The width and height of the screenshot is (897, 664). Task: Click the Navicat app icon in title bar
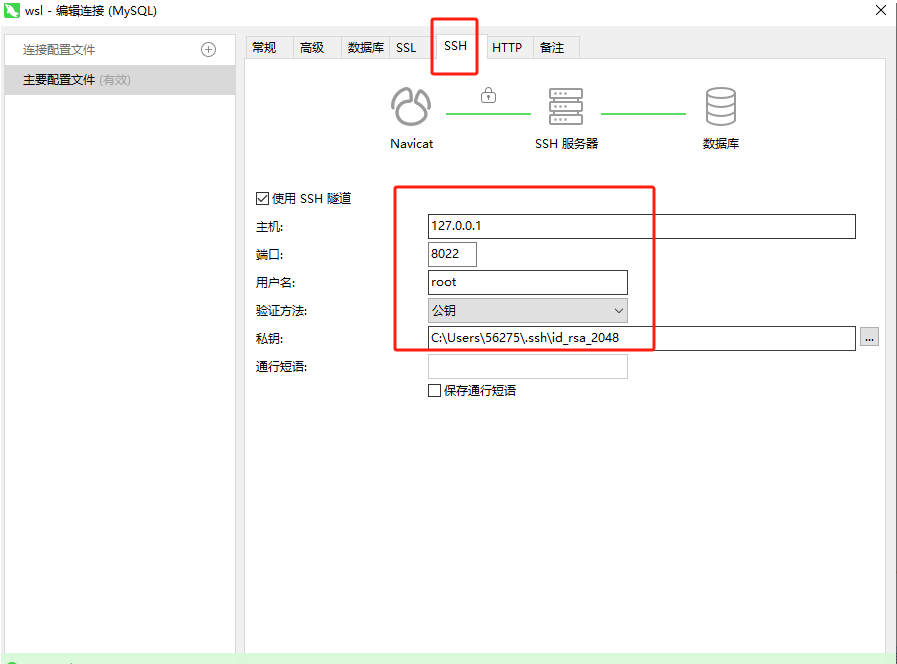click(x=11, y=10)
